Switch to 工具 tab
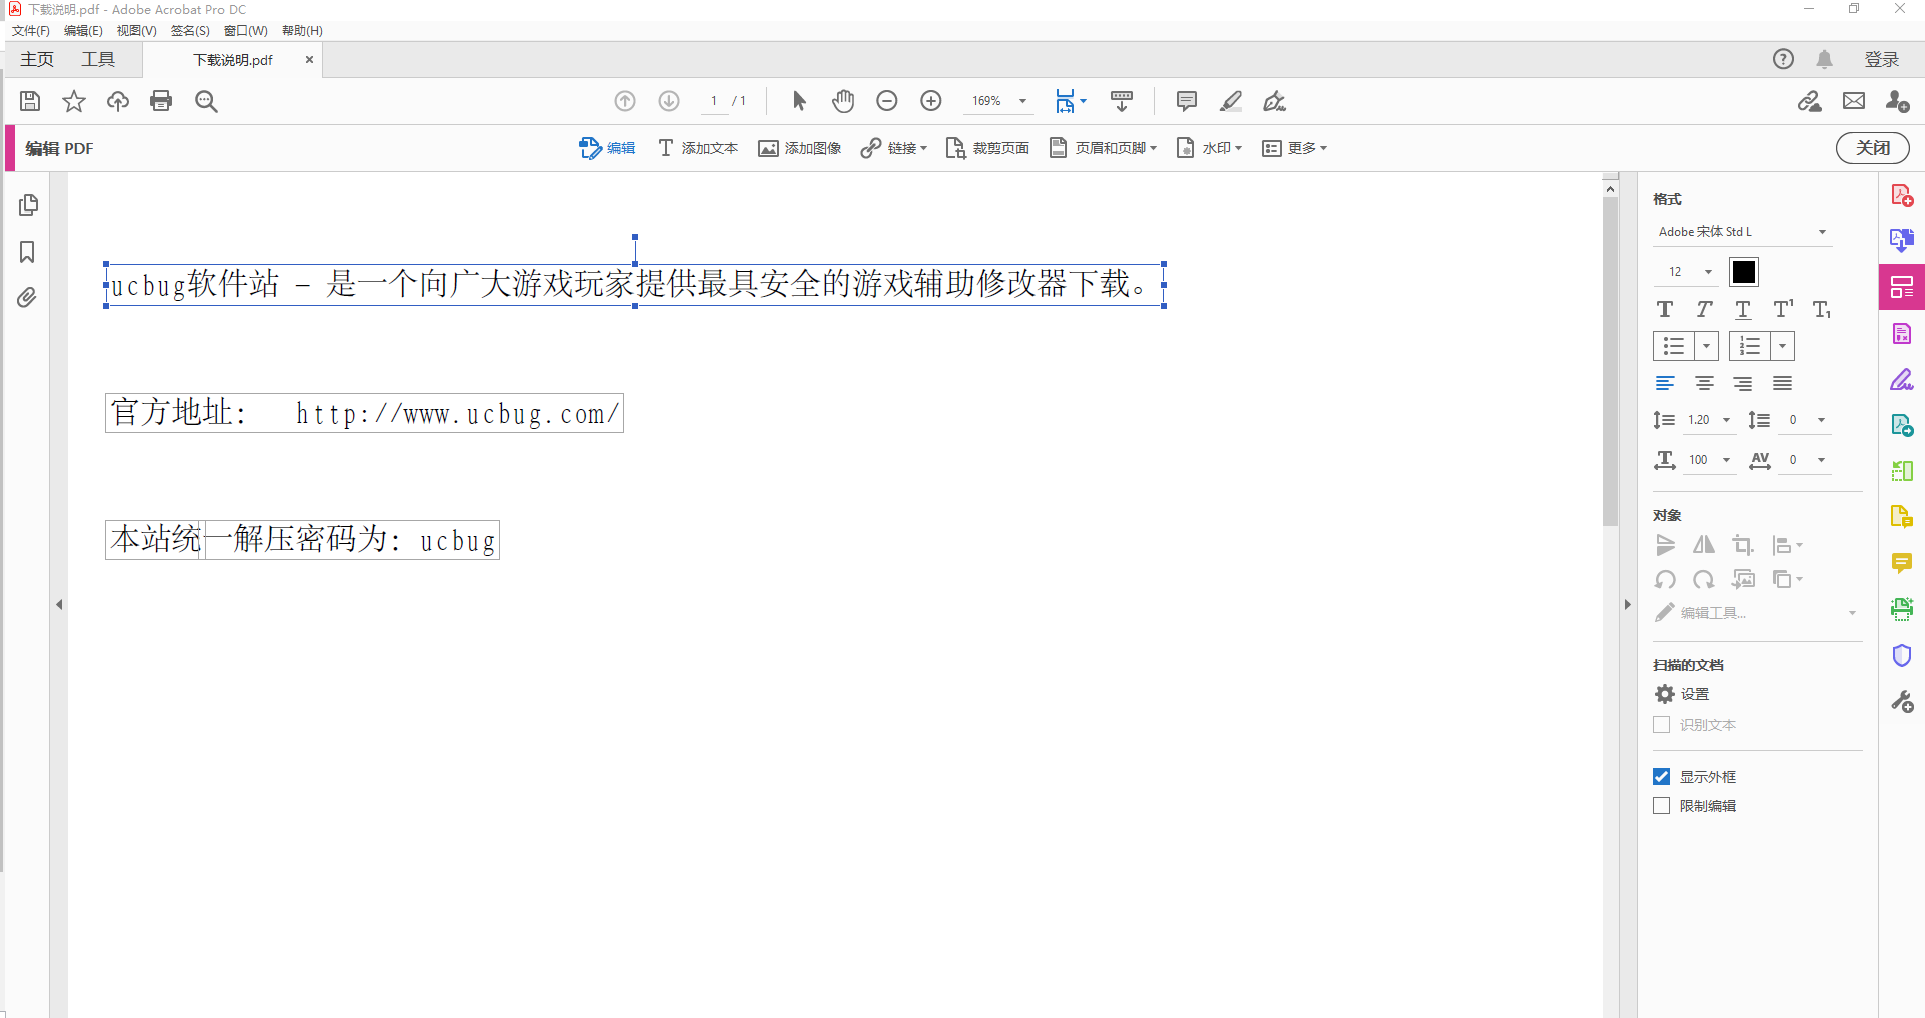The height and width of the screenshot is (1018, 1925). click(98, 59)
